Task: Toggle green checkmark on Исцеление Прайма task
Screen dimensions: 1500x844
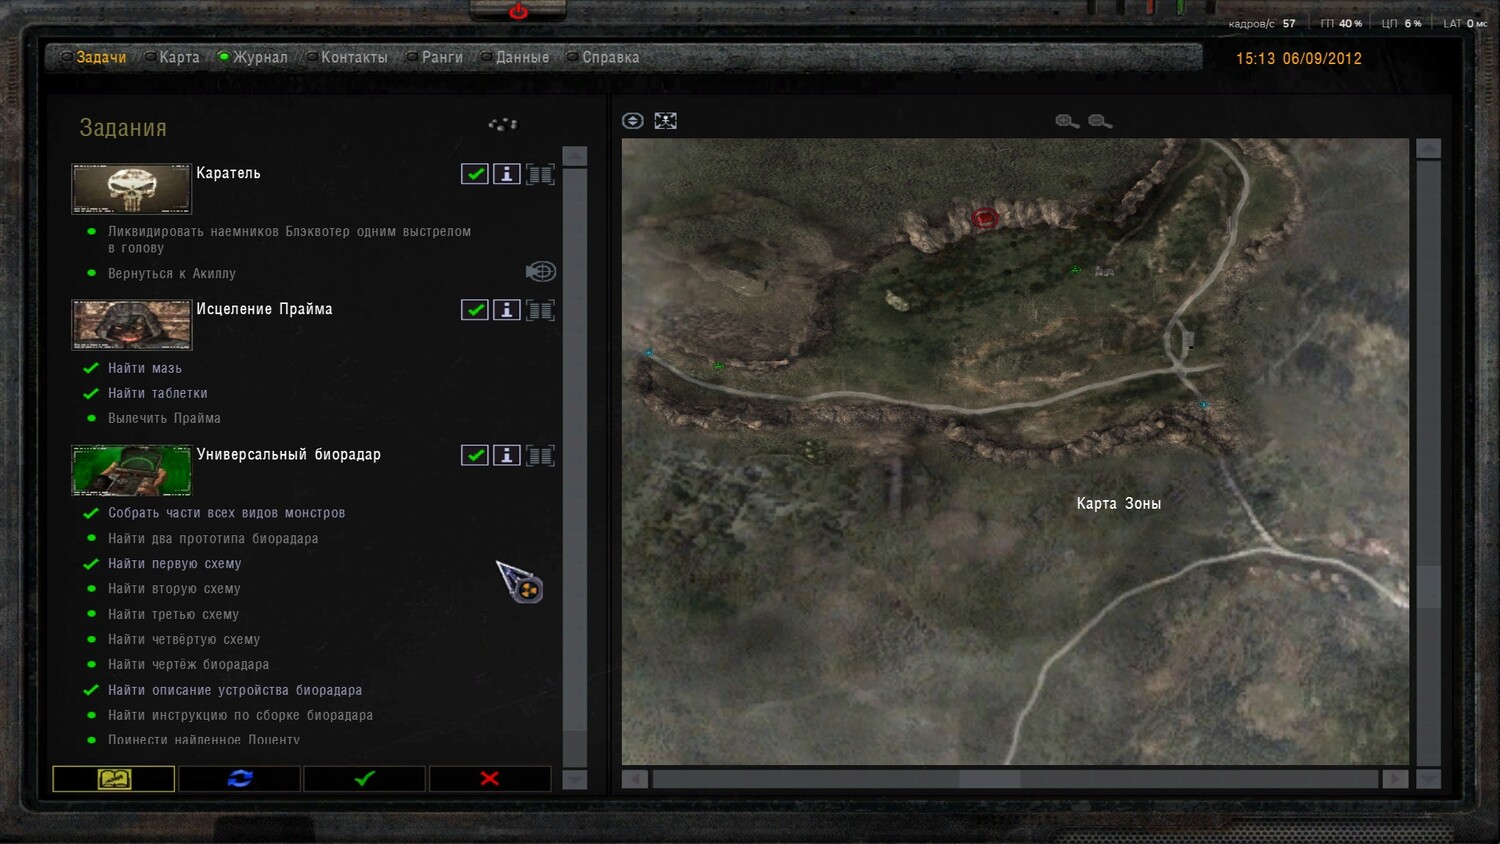Action: 475,310
